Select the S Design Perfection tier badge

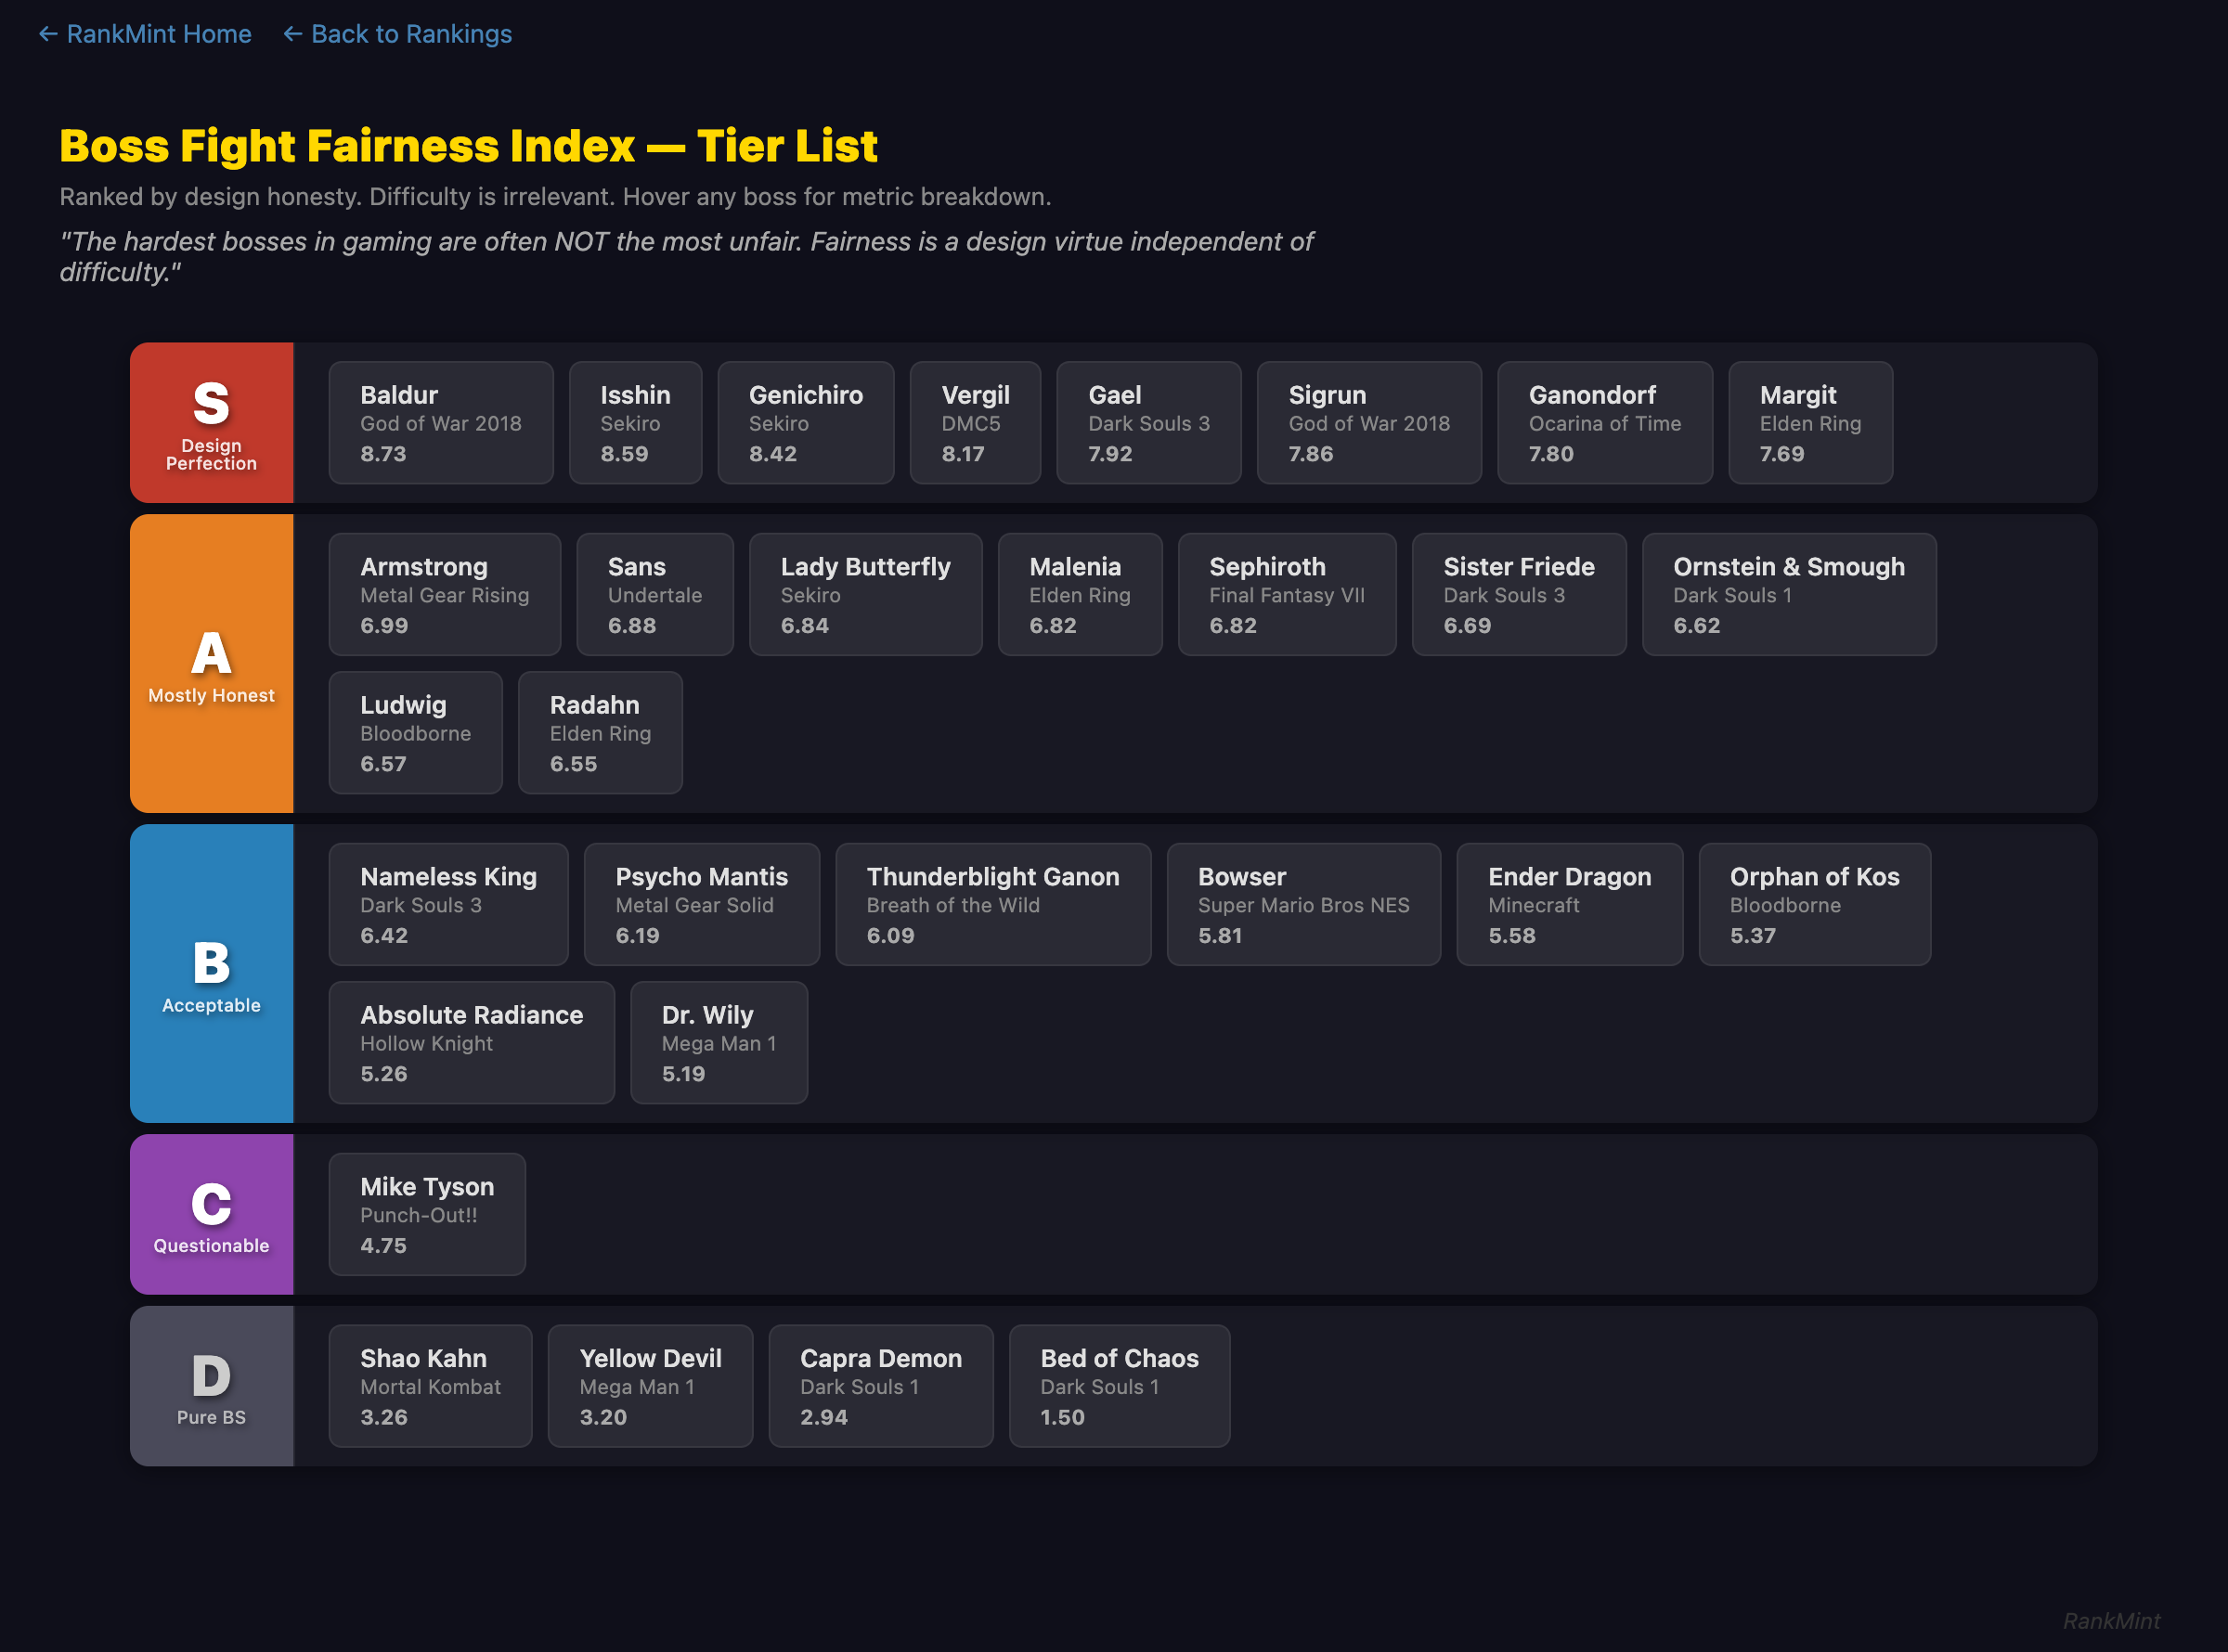tap(210, 422)
